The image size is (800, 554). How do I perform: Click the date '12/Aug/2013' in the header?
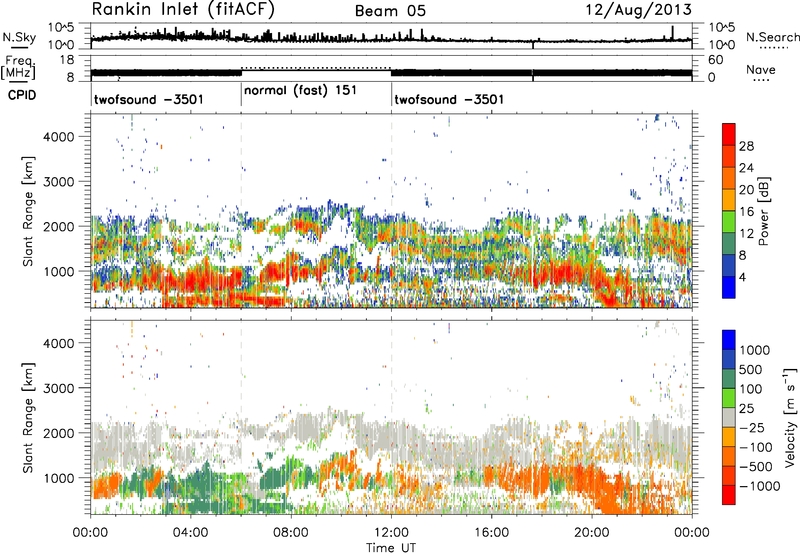click(x=638, y=10)
